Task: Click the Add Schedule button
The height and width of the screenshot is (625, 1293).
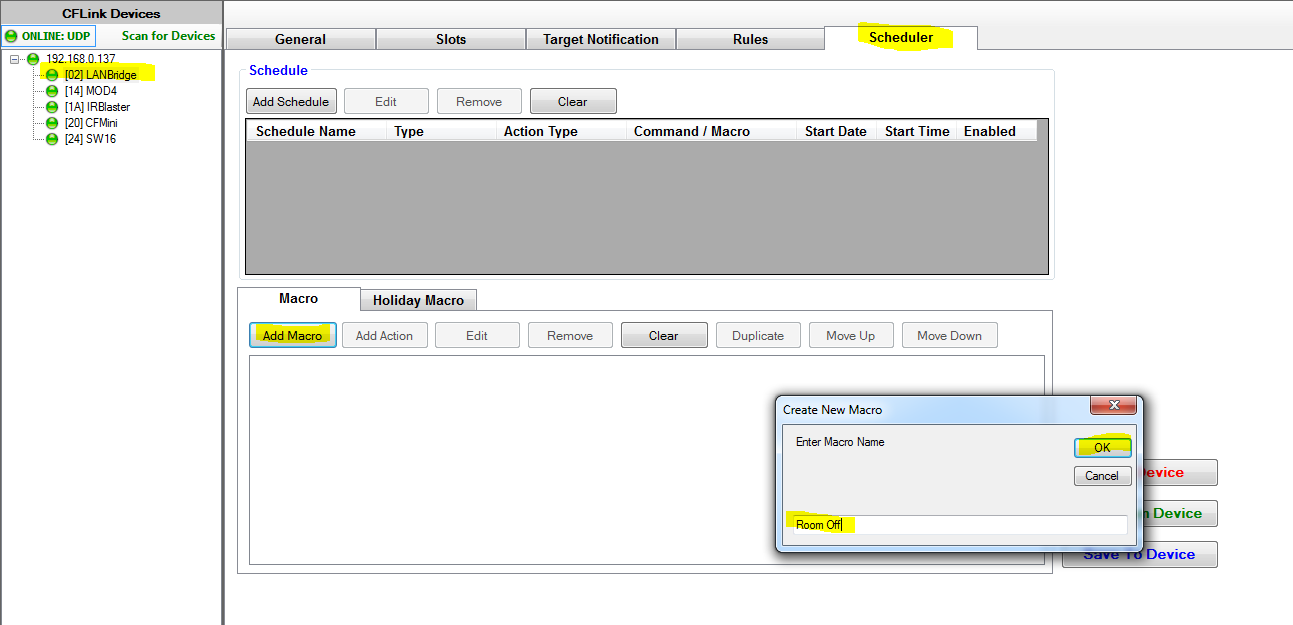Action: [290, 101]
